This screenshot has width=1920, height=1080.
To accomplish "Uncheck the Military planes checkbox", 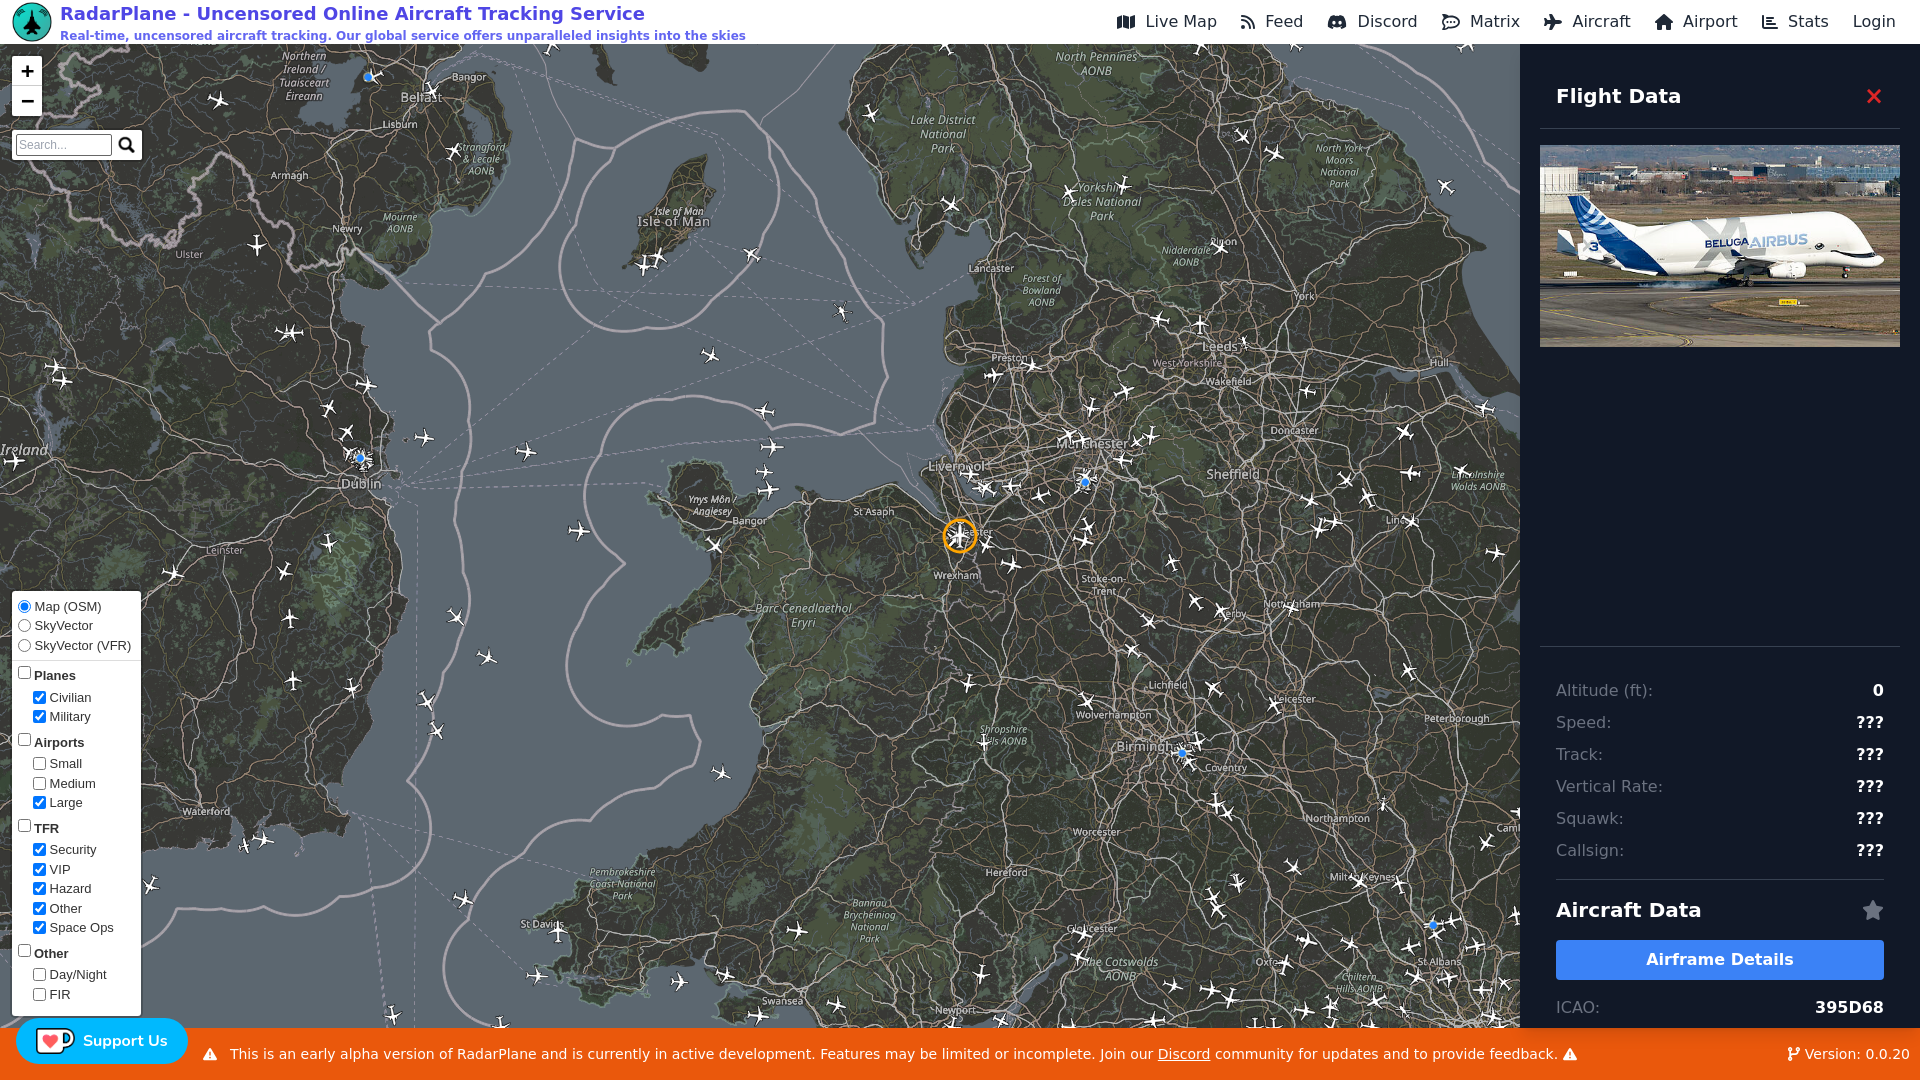I will tap(40, 717).
